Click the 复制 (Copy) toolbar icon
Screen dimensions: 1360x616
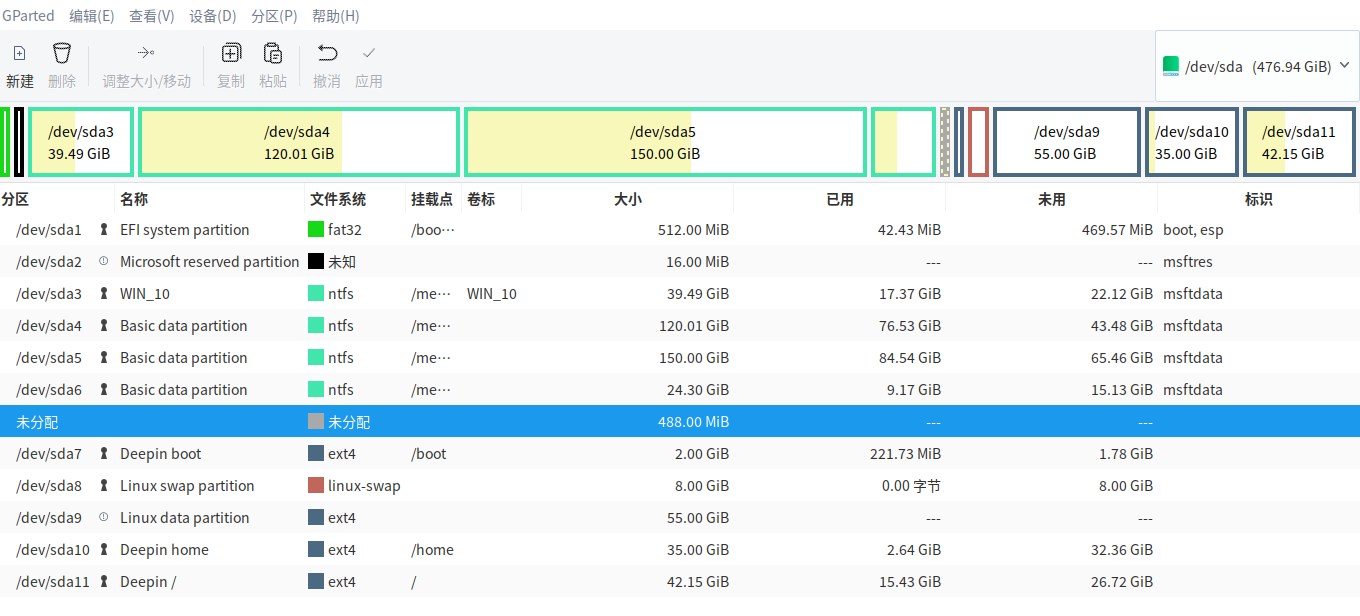(230, 60)
